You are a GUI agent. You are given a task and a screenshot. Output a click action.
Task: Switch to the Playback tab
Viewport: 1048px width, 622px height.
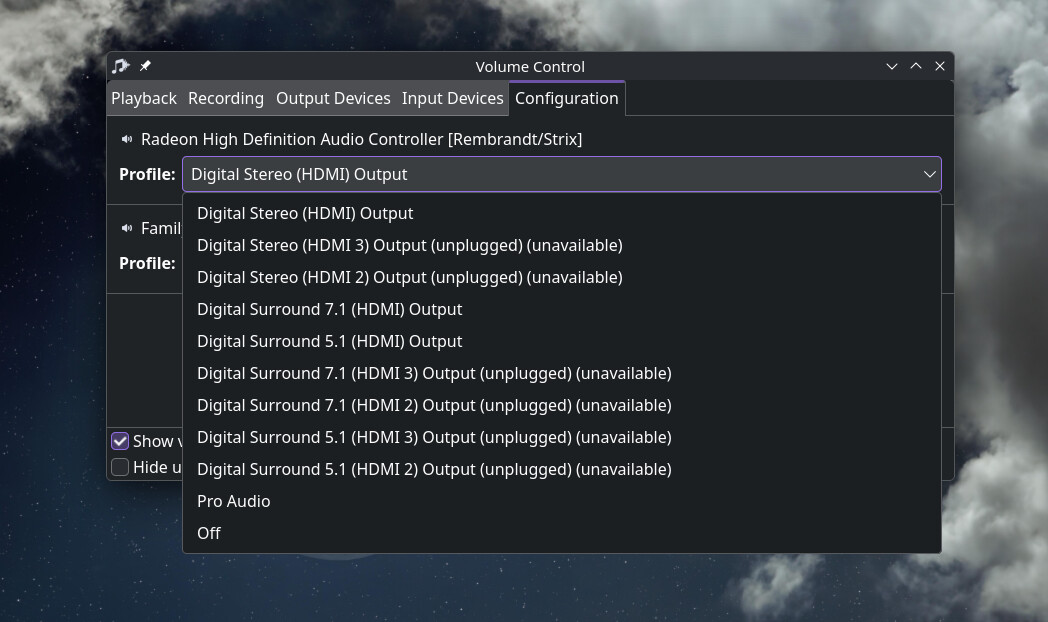tap(144, 98)
